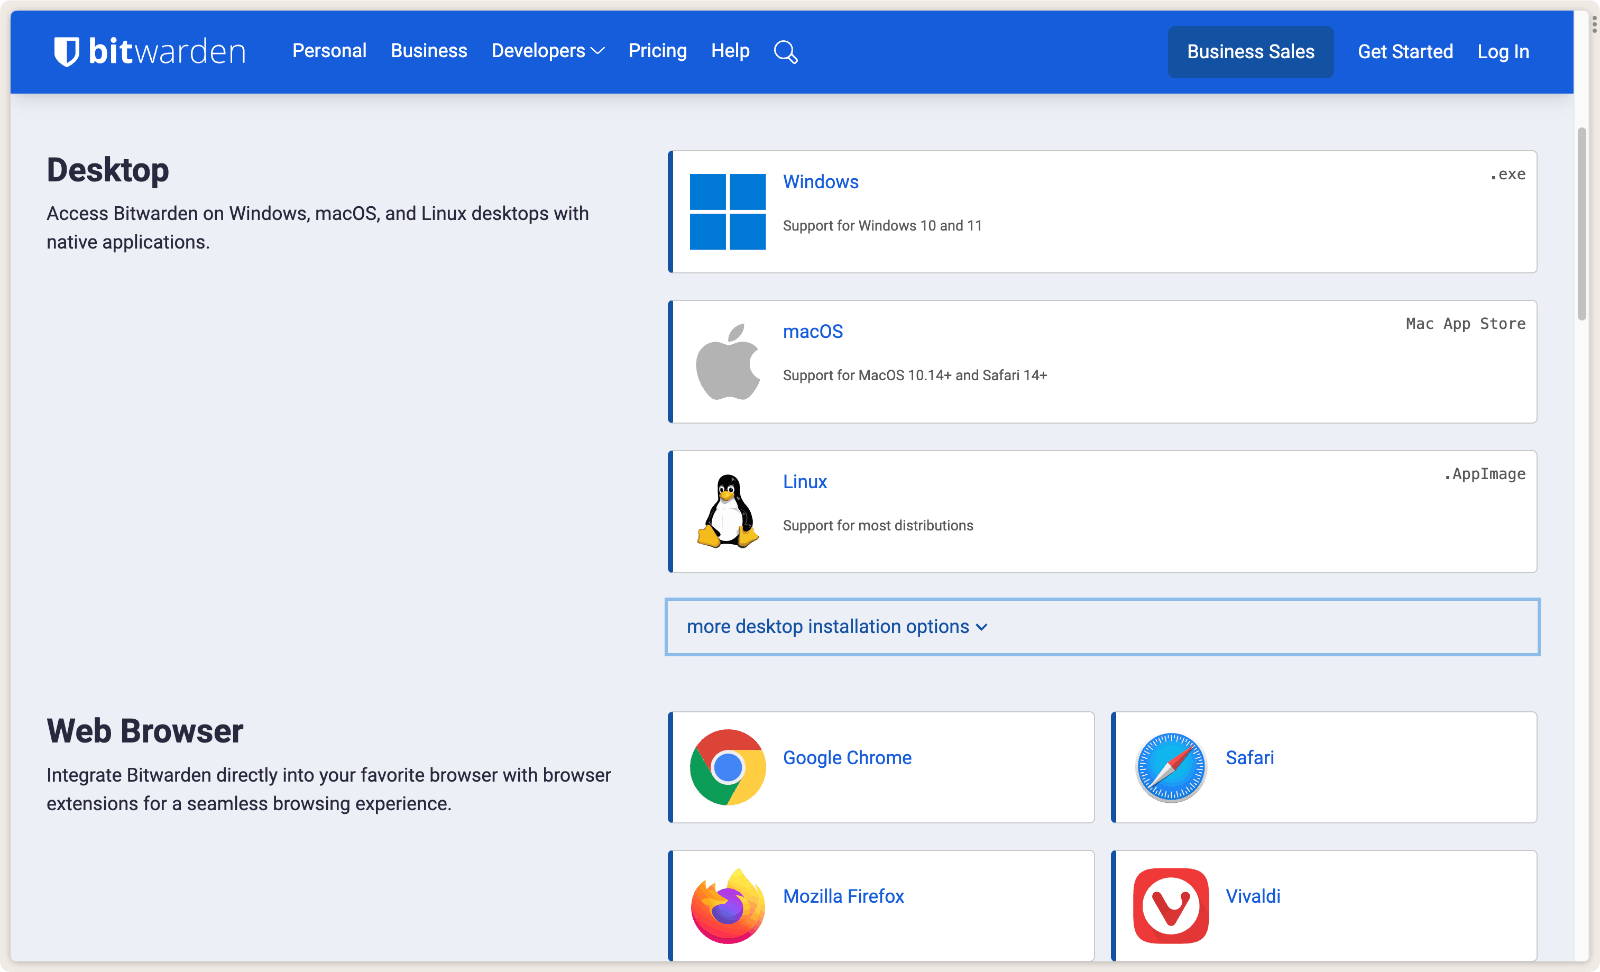
Task: Expand more desktop installation options
Action: (1102, 627)
